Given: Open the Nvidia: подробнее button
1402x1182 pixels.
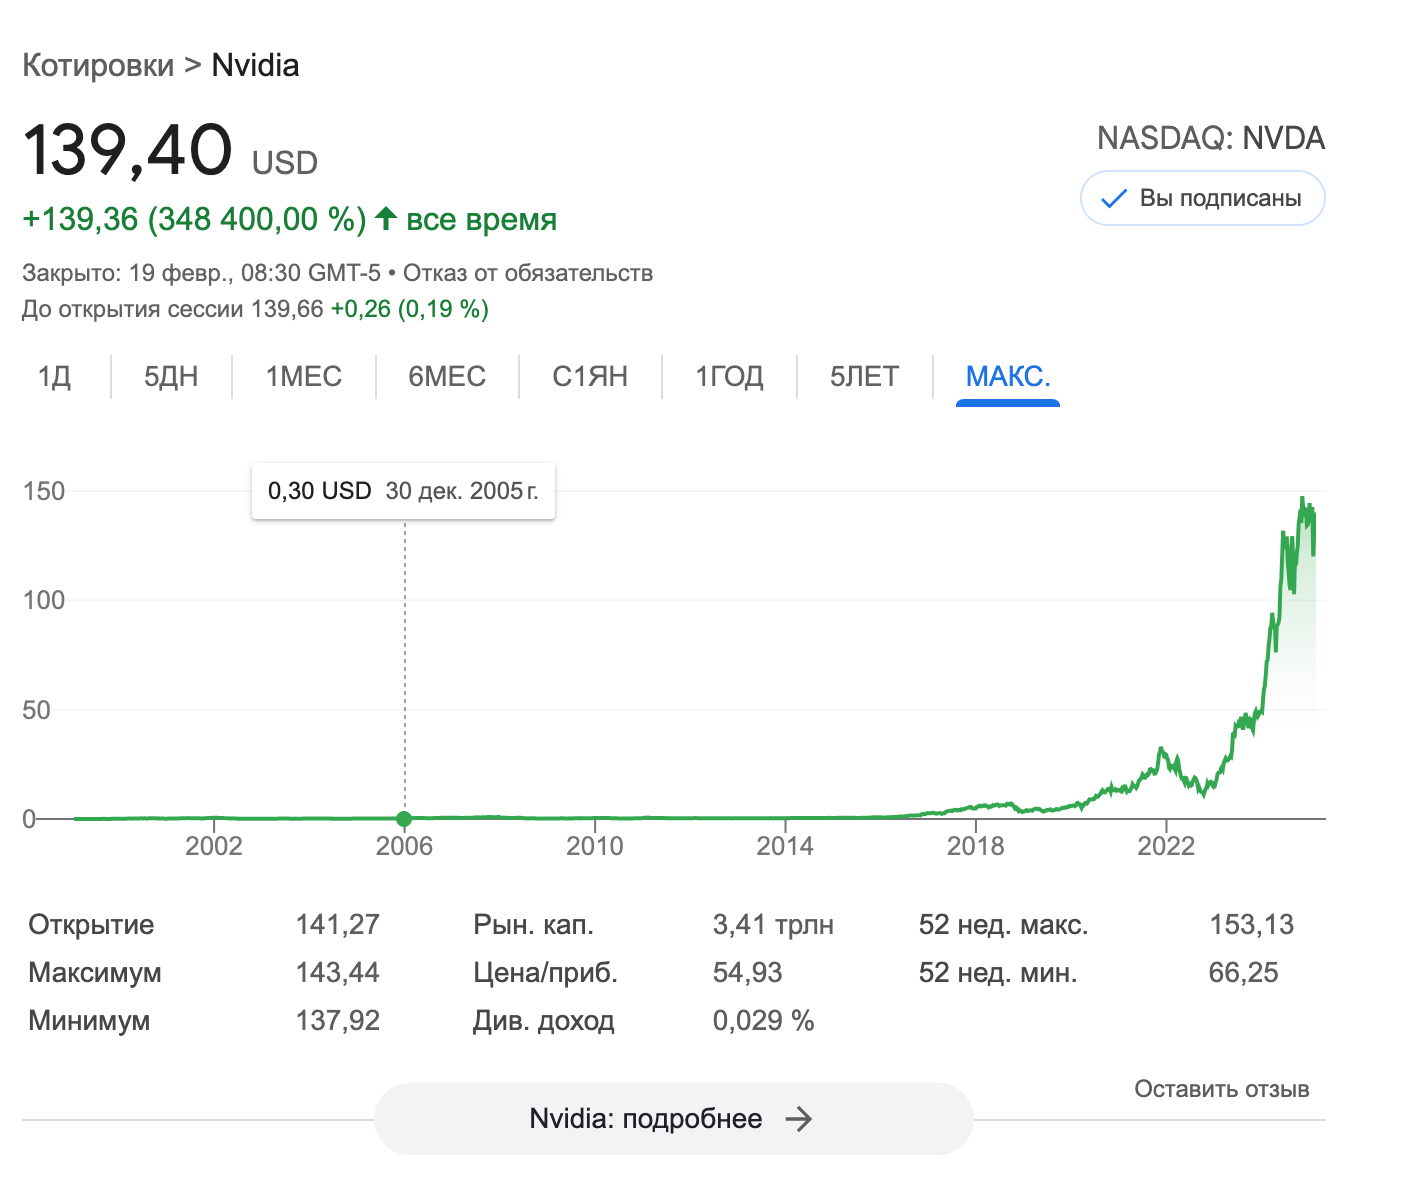Looking at the screenshot, I should (673, 1118).
